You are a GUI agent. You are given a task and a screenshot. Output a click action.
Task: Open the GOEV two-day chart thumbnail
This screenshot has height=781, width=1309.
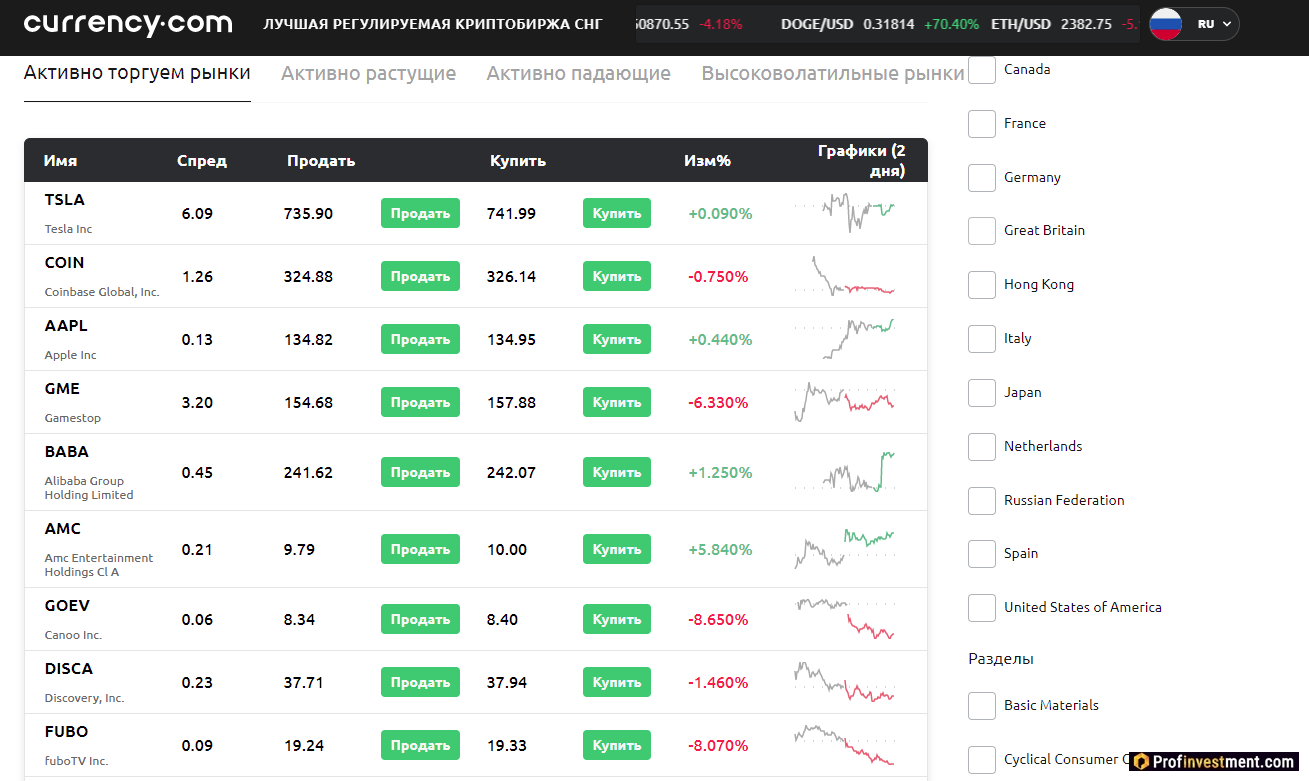pyautogui.click(x=845, y=618)
